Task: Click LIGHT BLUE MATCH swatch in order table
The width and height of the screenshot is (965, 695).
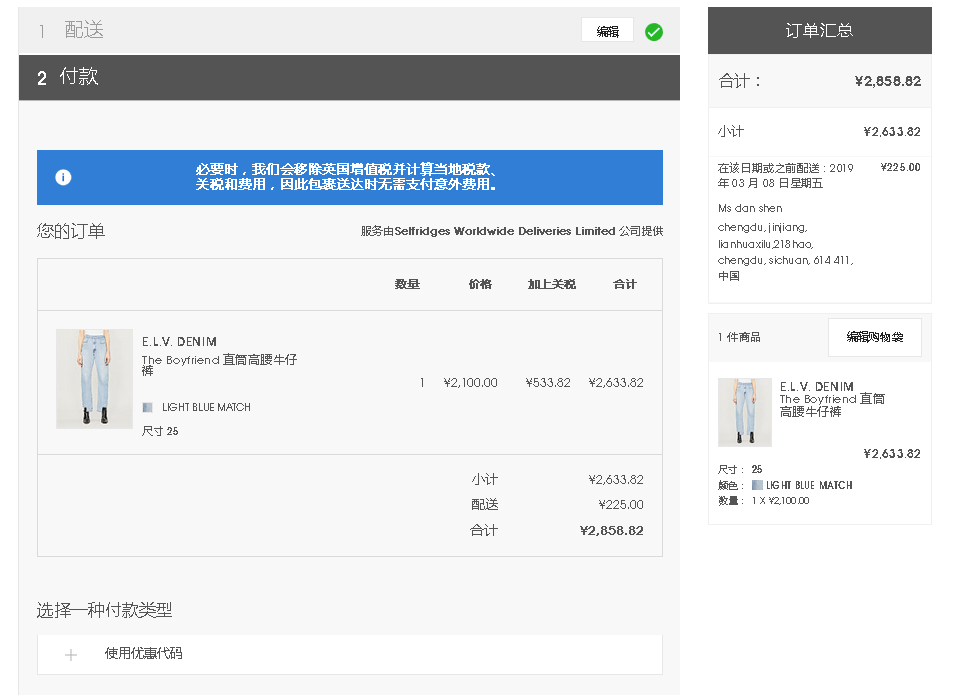Action: (x=148, y=408)
